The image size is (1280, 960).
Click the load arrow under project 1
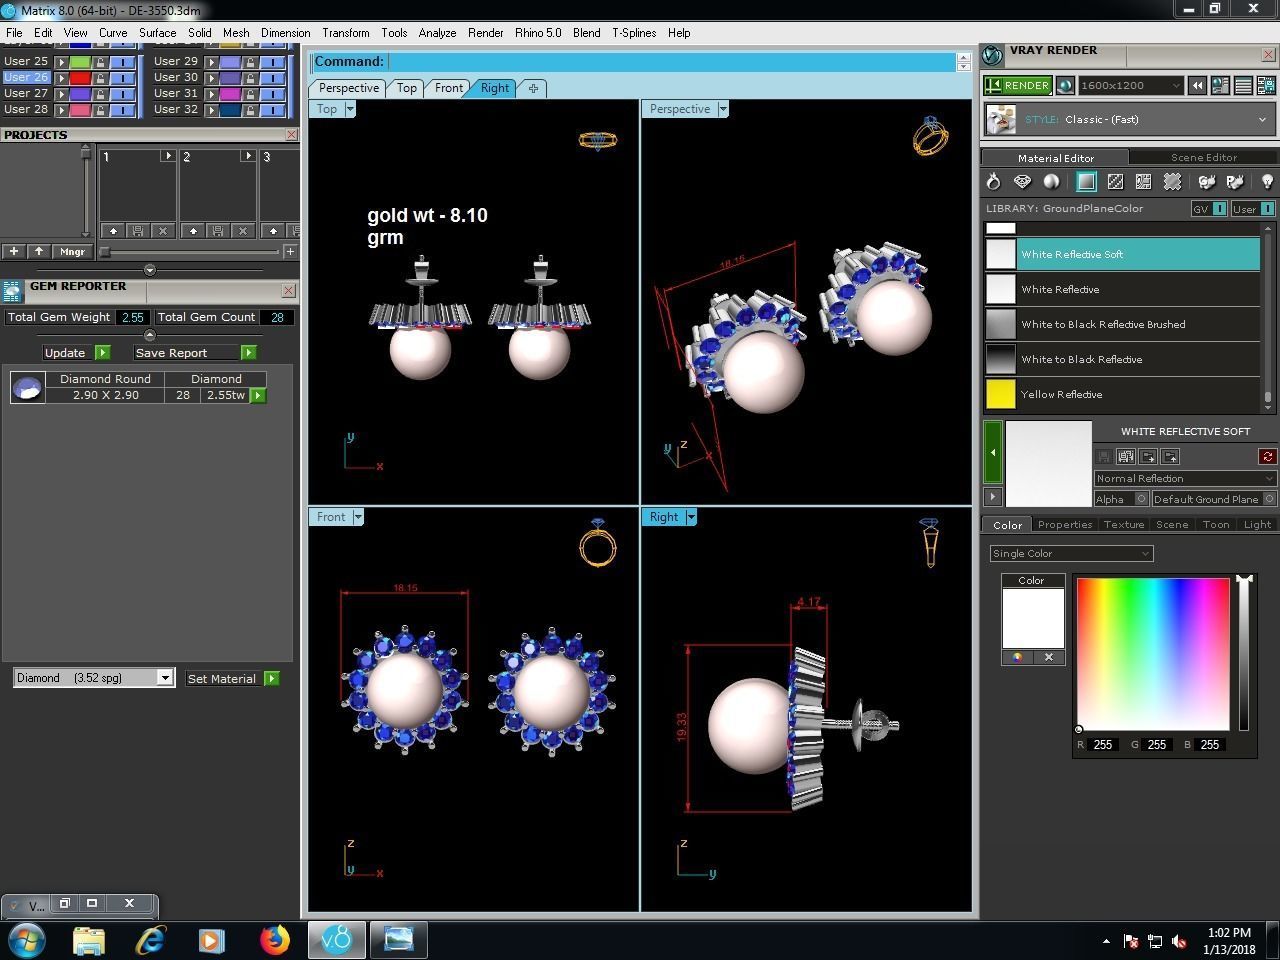[113, 231]
